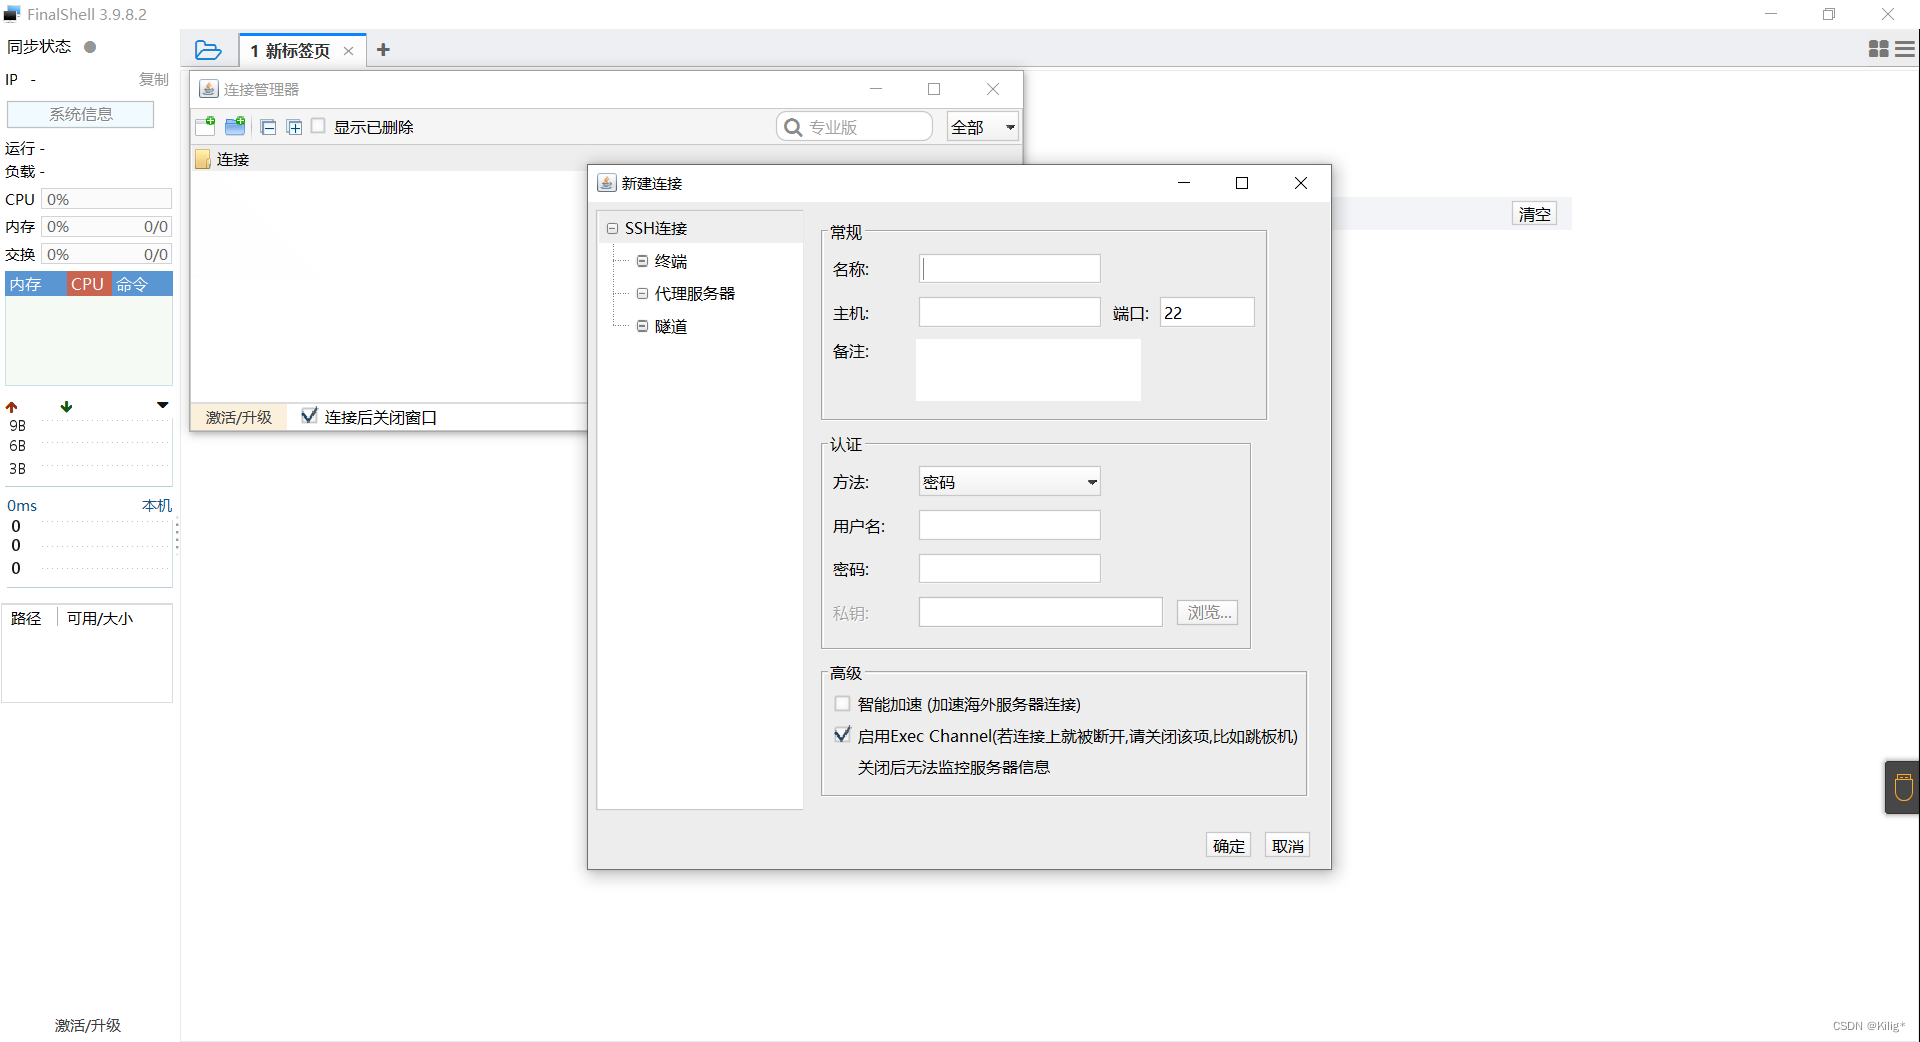The width and height of the screenshot is (1920, 1042).
Task: Focus the 私钥 input field
Action: click(1041, 612)
